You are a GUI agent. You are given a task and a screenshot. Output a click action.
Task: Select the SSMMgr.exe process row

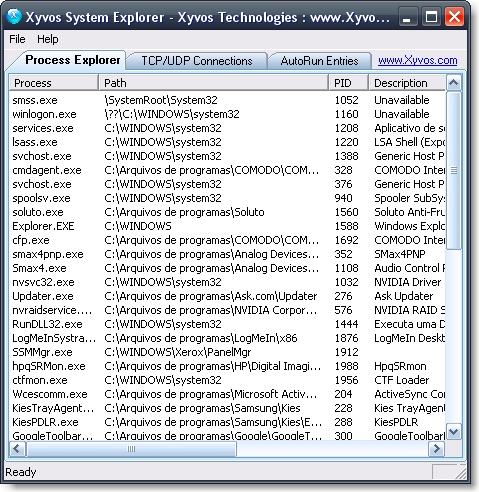(x=227, y=352)
